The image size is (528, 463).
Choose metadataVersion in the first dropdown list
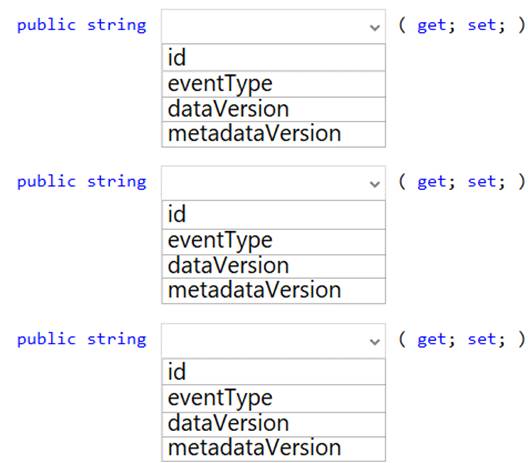coord(273,134)
